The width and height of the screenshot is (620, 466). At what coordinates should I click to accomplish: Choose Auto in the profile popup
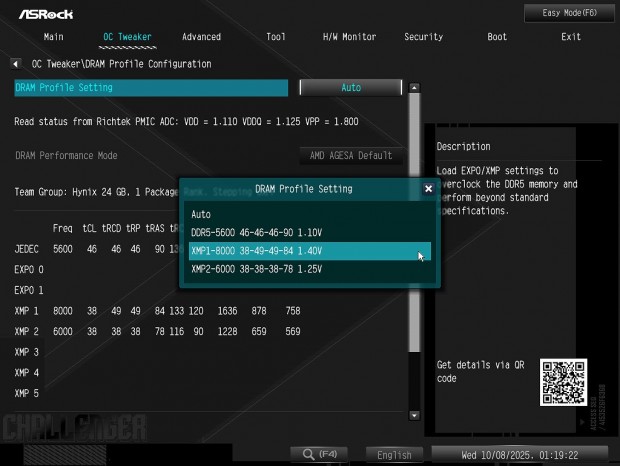(x=310, y=215)
